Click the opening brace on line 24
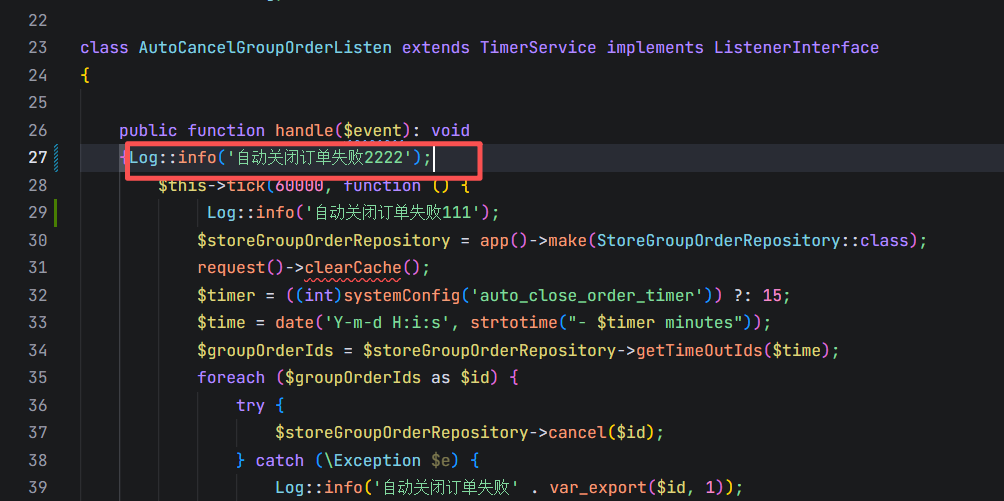The image size is (1004, 501). pos(85,76)
